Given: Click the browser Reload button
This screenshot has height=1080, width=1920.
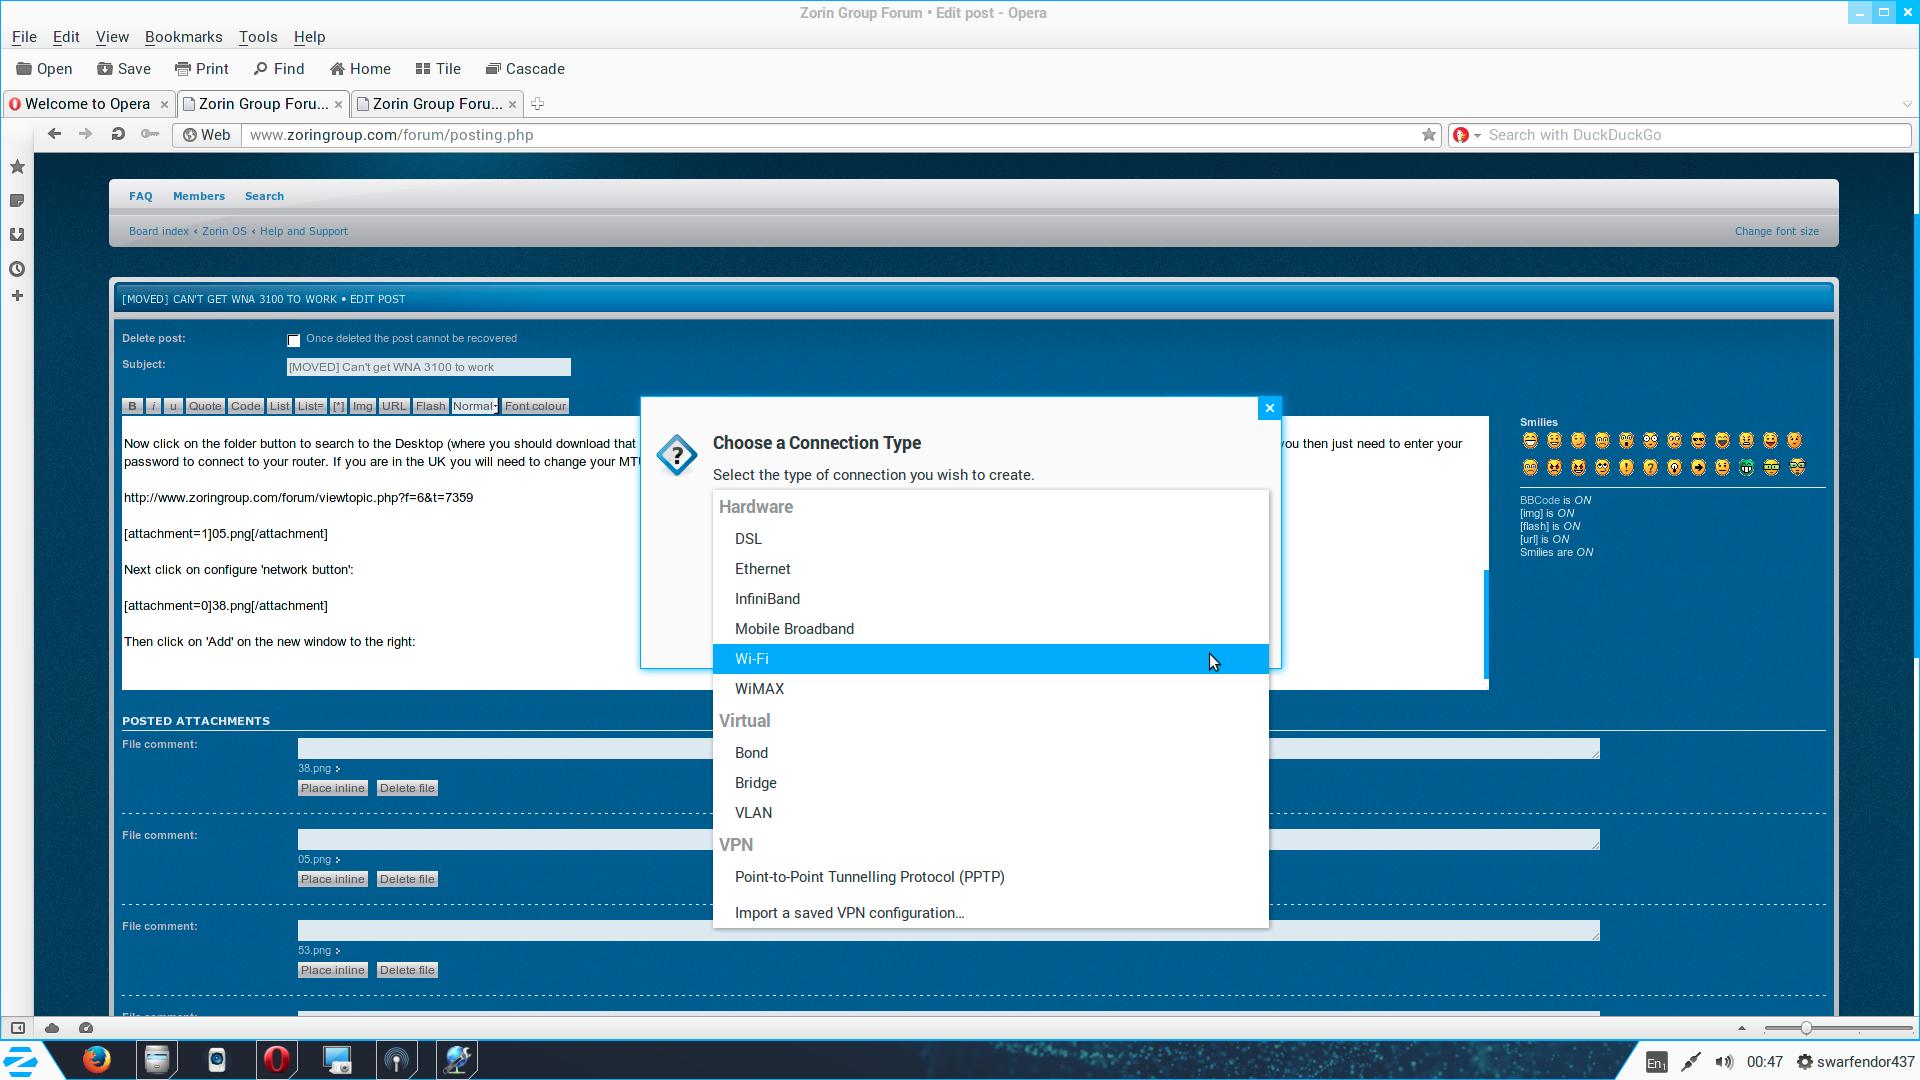Looking at the screenshot, I should point(118,134).
